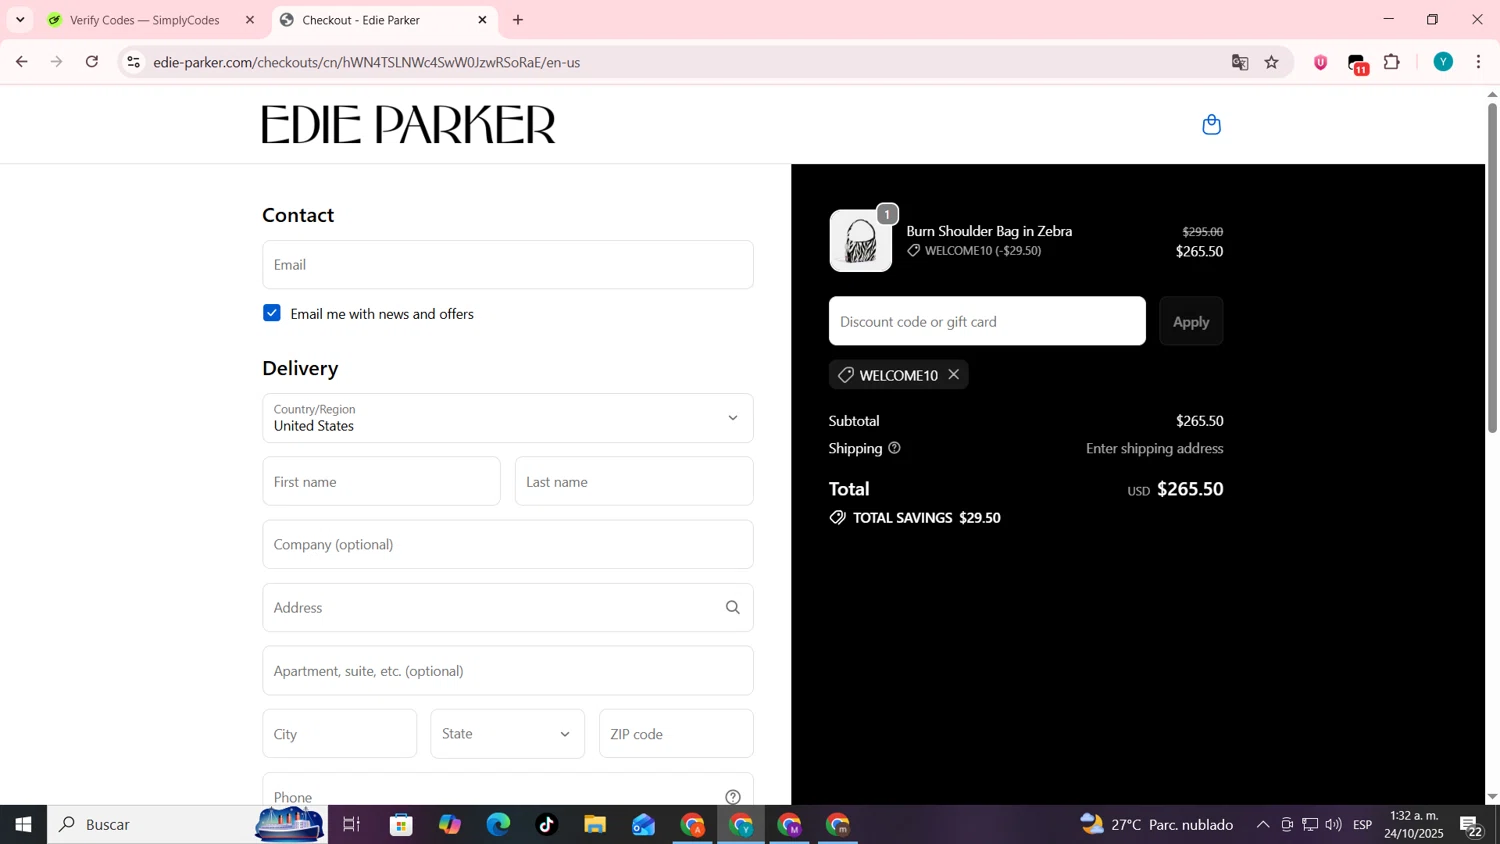Viewport: 1500px width, 844px height.
Task: Open the Google Translate page icon
Action: (x=1240, y=62)
